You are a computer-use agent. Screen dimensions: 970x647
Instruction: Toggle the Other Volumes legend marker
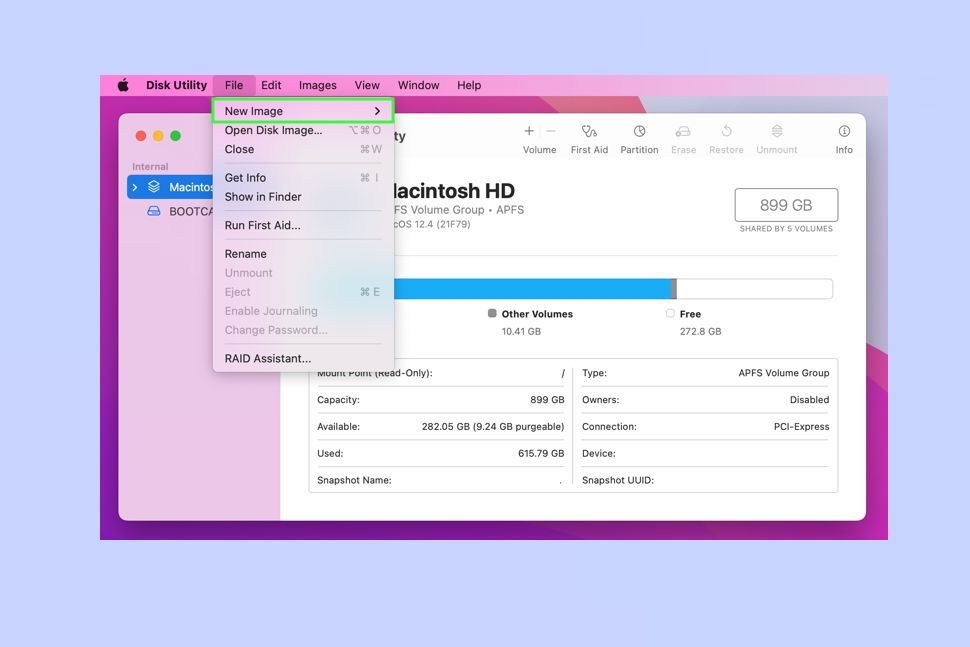(x=489, y=313)
